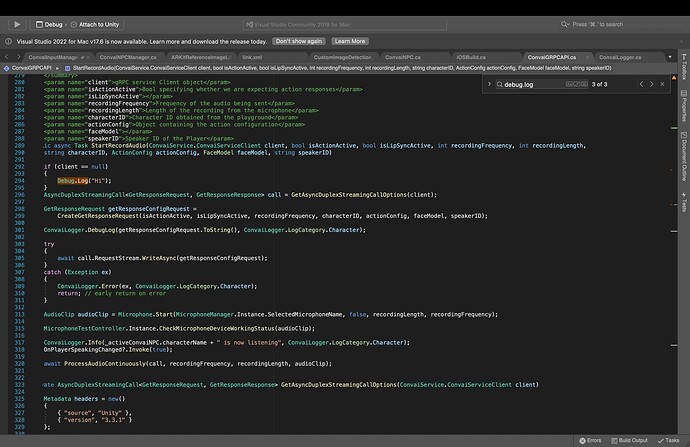
Task: Switch to the ConvaiLogger.cs tab
Action: (620, 57)
